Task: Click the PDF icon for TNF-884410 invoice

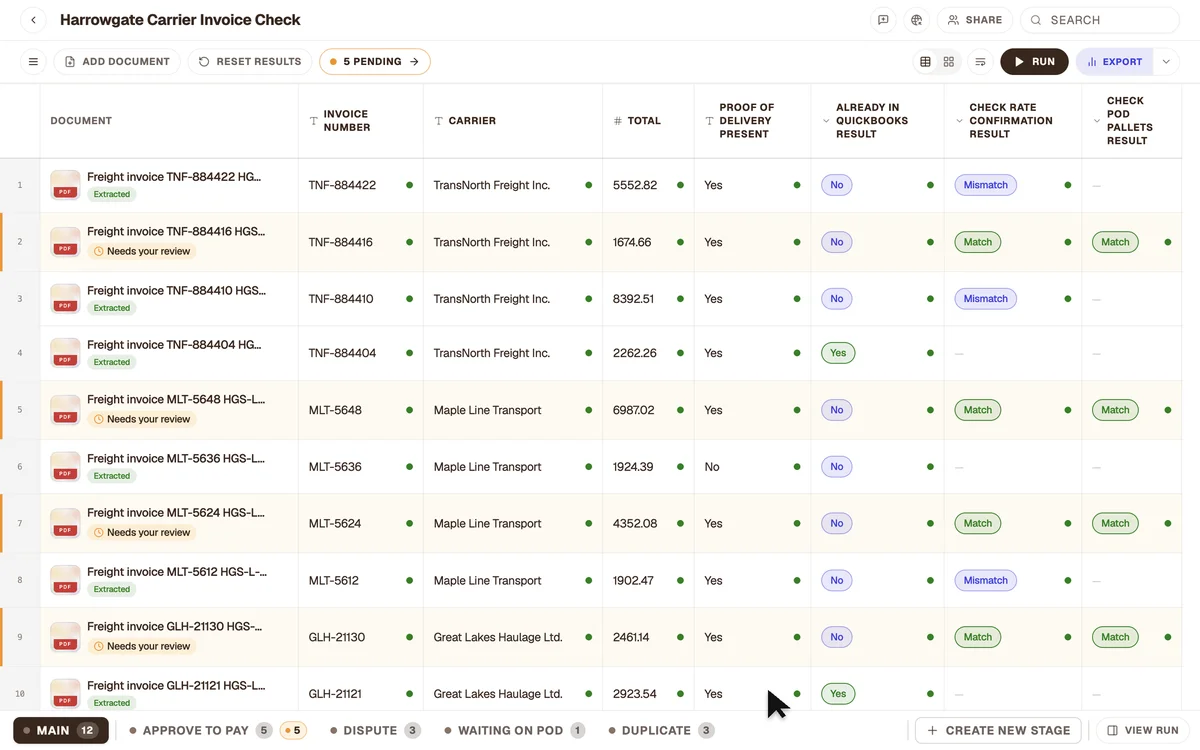Action: coord(65,299)
